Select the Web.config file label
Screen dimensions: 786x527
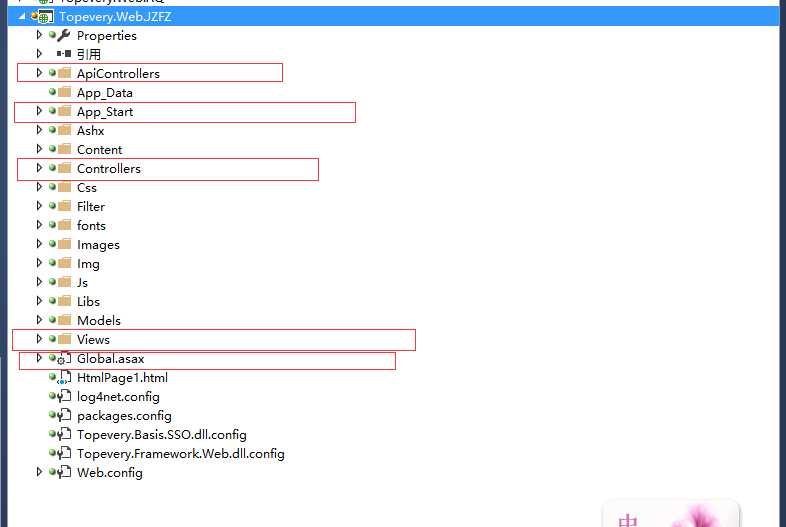[110, 473]
